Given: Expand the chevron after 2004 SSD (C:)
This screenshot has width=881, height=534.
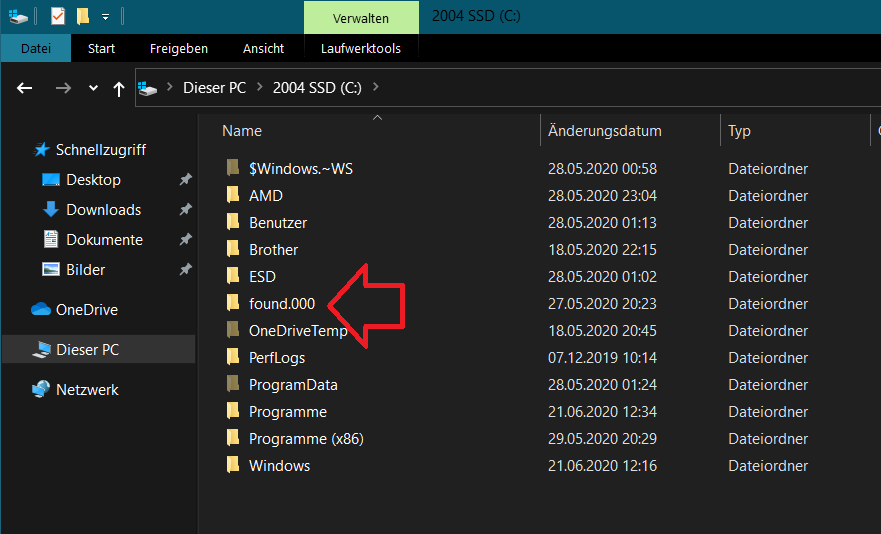Looking at the screenshot, I should click(376, 87).
